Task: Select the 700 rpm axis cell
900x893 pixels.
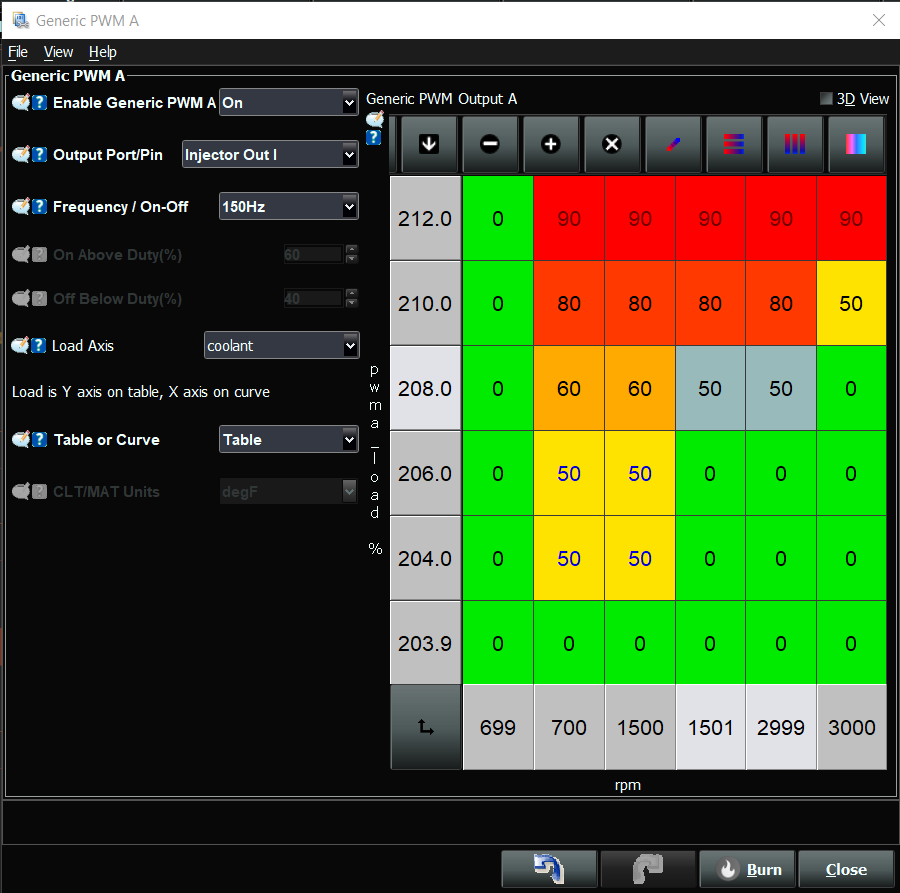Action: (x=569, y=727)
